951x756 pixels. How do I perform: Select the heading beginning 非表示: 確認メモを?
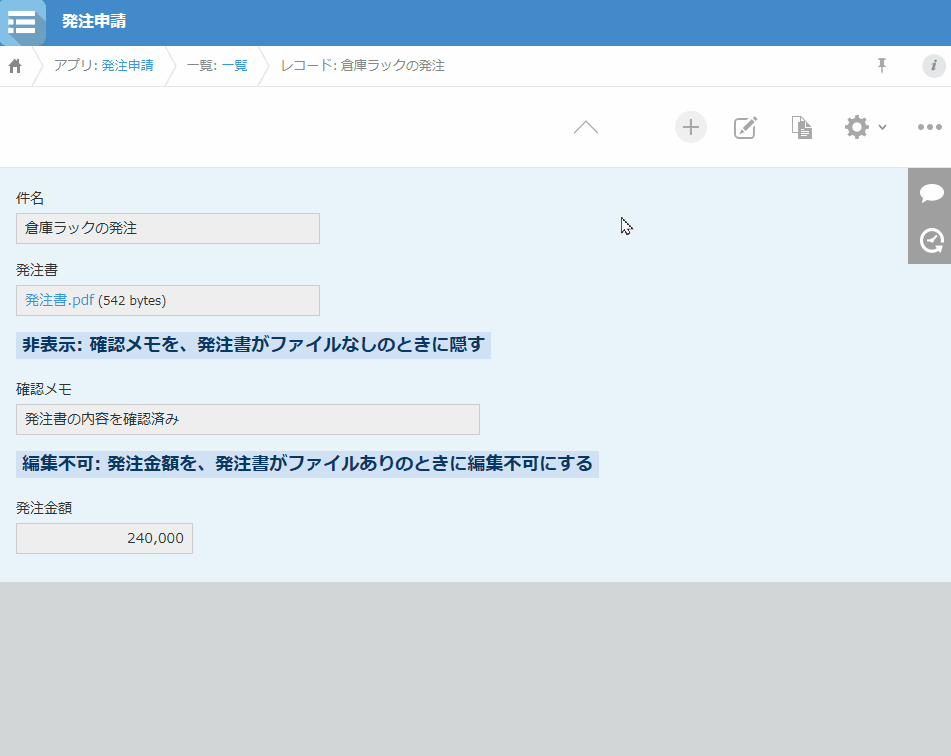coord(253,345)
